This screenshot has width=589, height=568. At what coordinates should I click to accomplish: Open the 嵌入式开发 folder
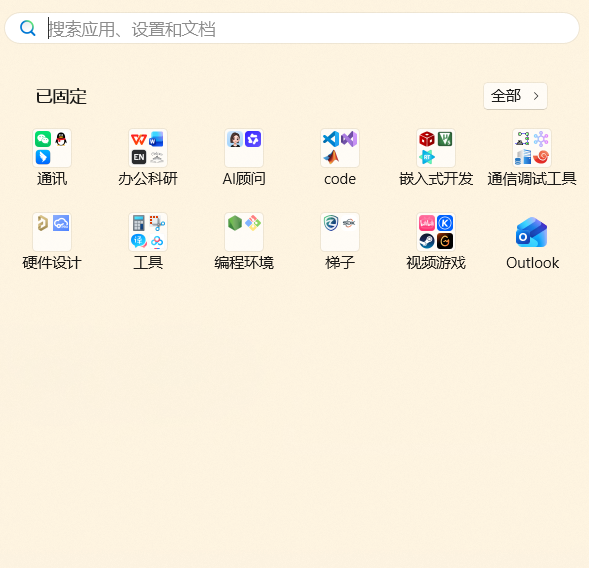436,148
